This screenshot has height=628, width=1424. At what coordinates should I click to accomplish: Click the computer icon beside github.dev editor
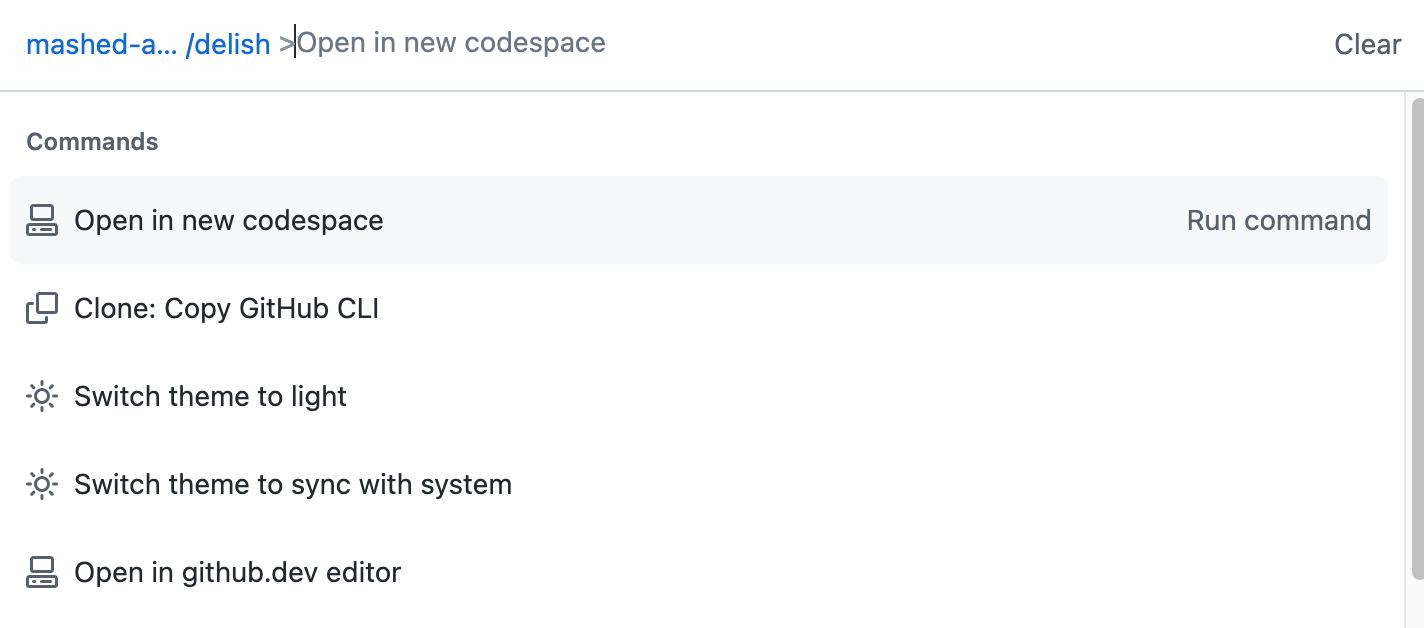41,572
